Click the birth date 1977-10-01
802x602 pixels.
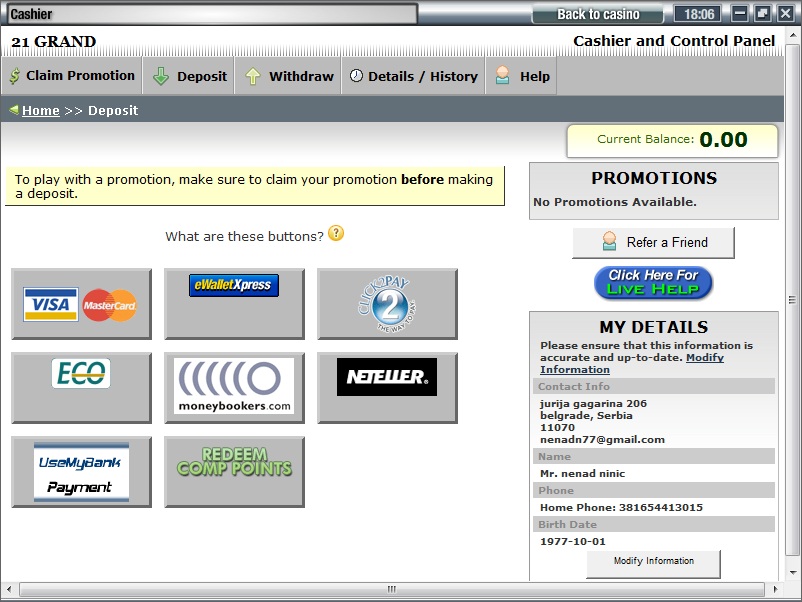point(573,542)
